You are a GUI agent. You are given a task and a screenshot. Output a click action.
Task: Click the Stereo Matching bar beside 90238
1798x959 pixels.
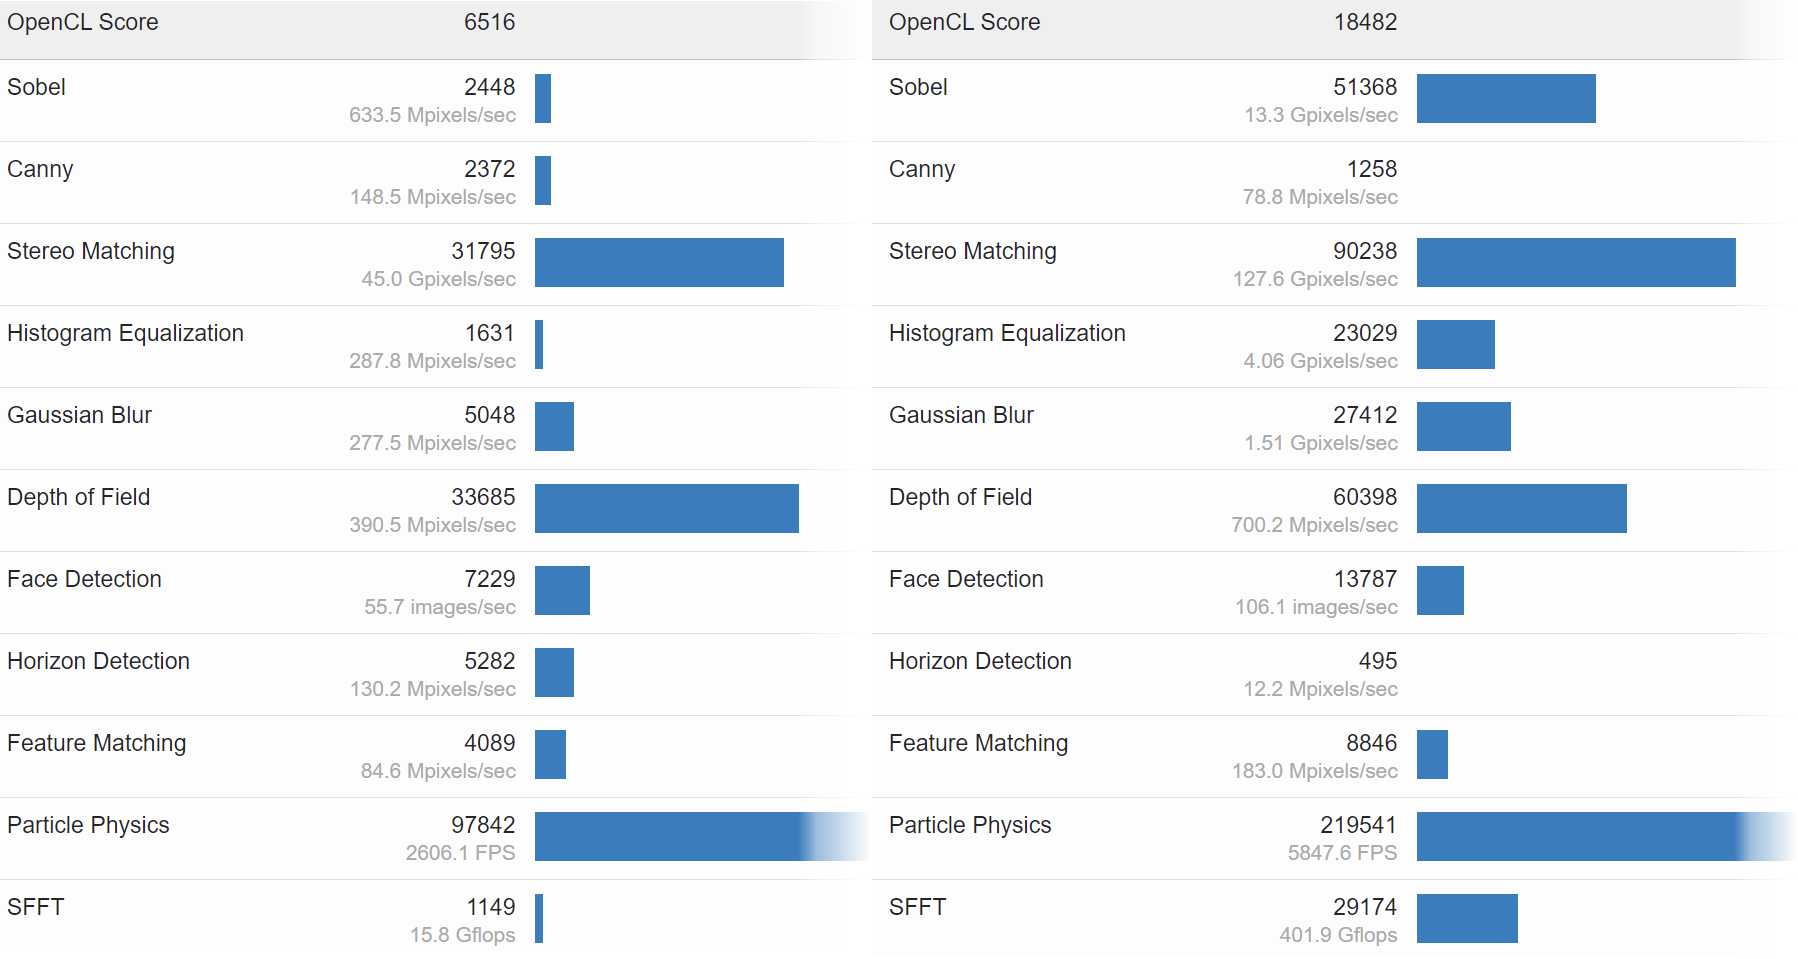(1576, 263)
